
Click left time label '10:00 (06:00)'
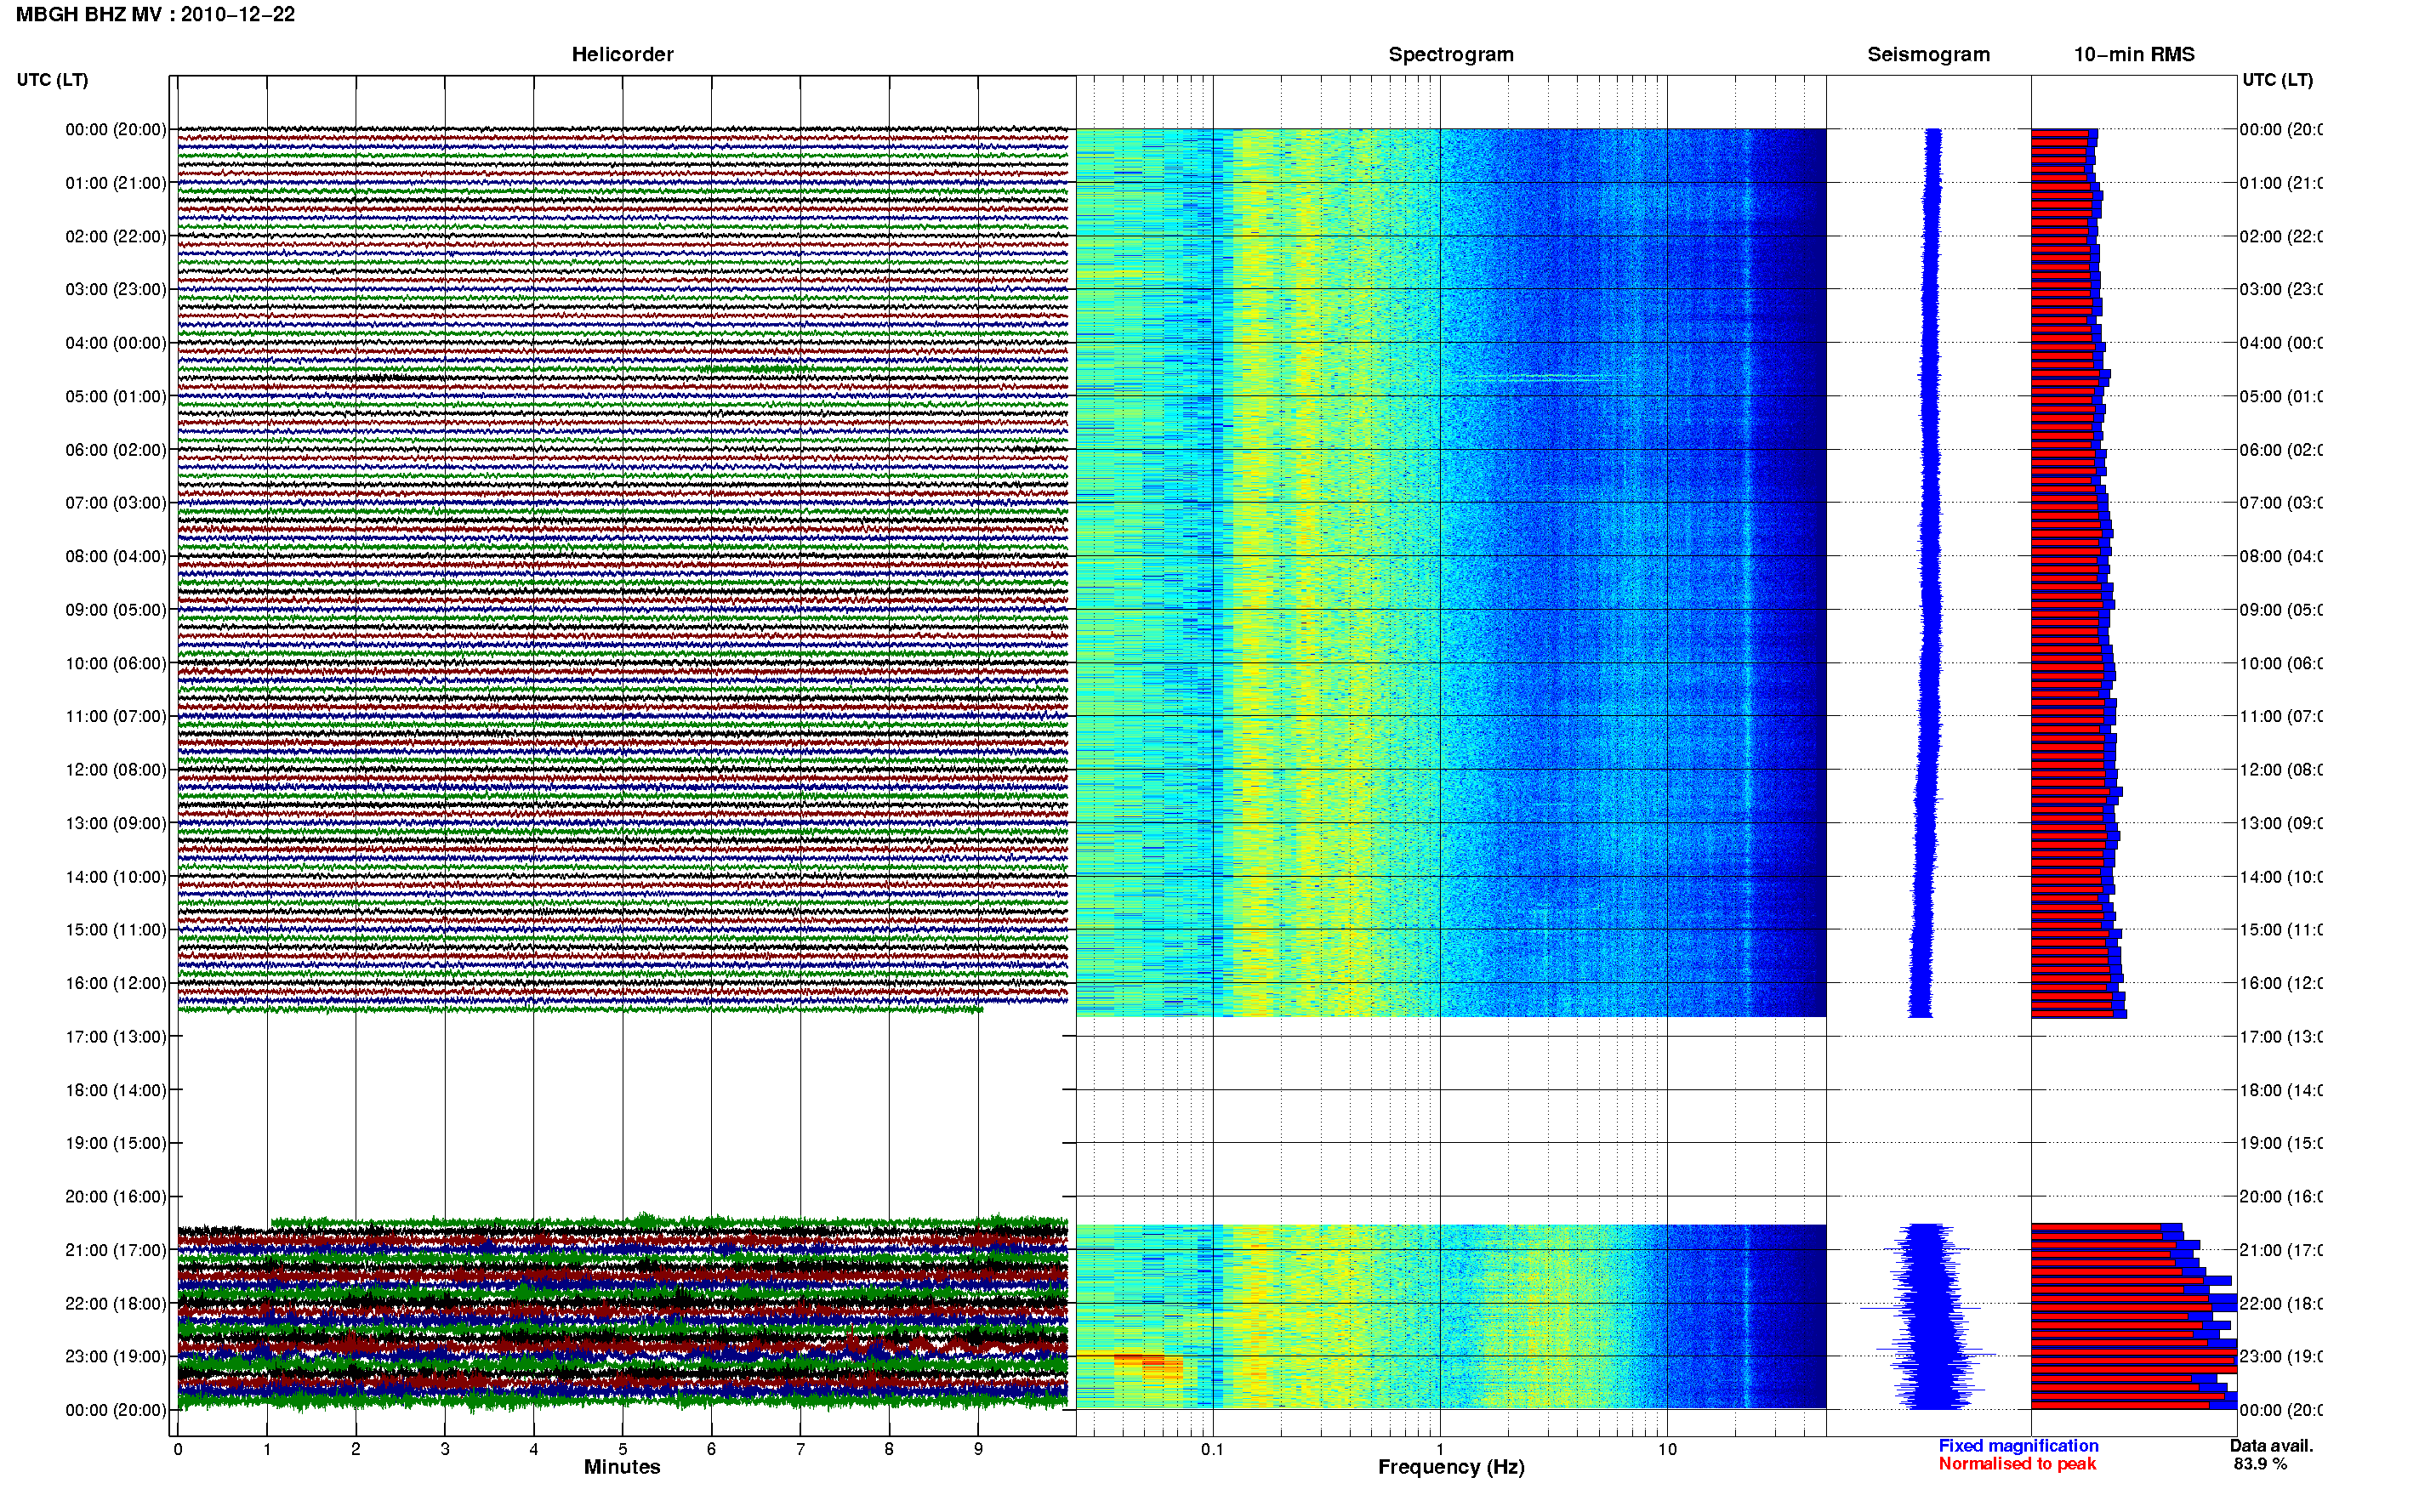[x=116, y=663]
